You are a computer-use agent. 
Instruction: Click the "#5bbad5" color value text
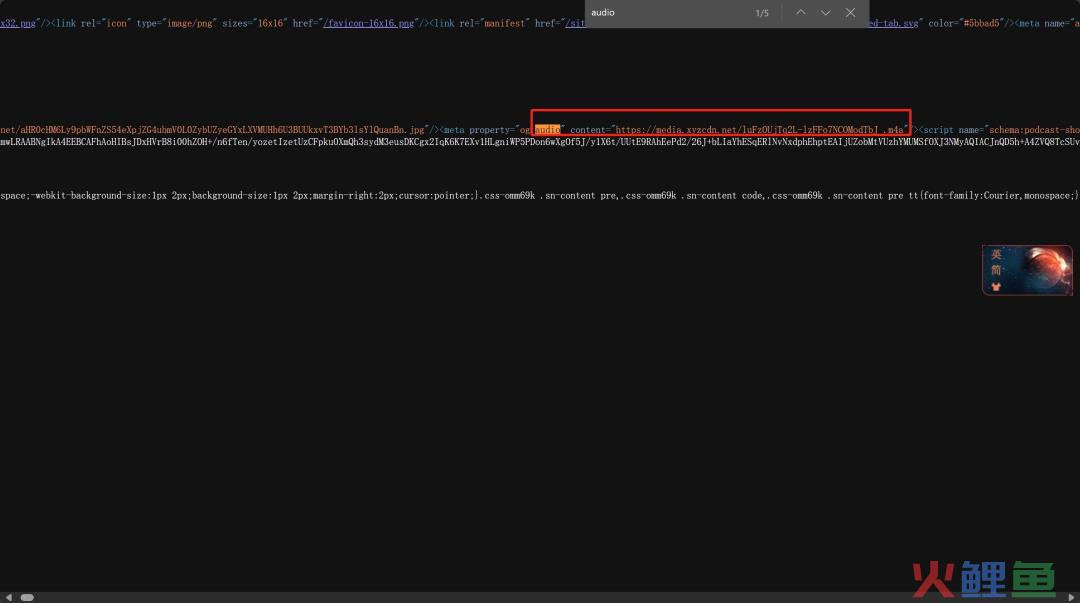(x=981, y=23)
